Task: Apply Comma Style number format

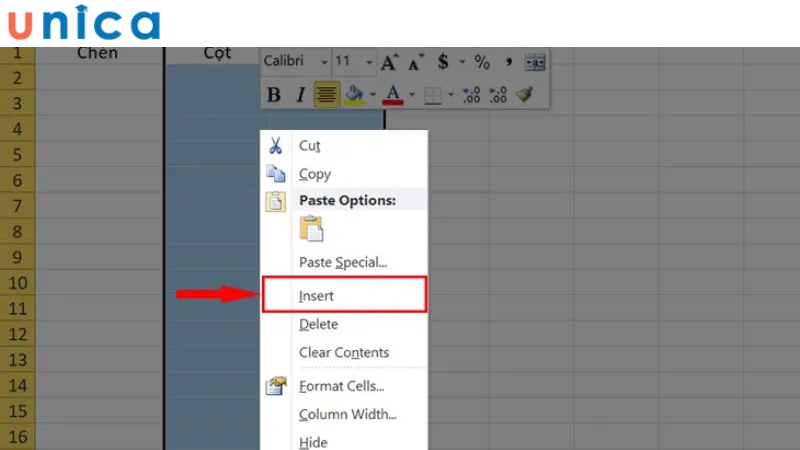Action: click(508, 62)
